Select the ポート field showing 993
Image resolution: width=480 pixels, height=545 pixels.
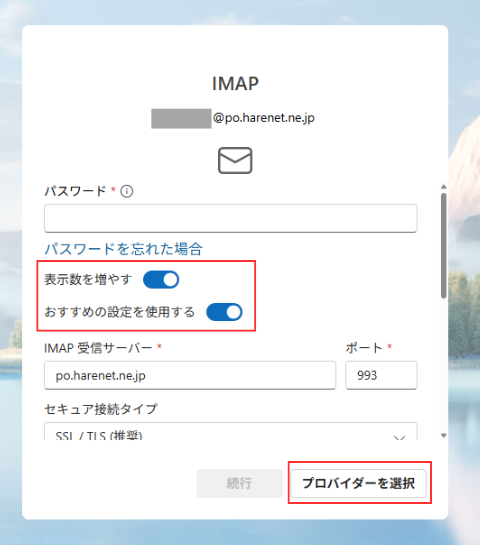click(381, 375)
